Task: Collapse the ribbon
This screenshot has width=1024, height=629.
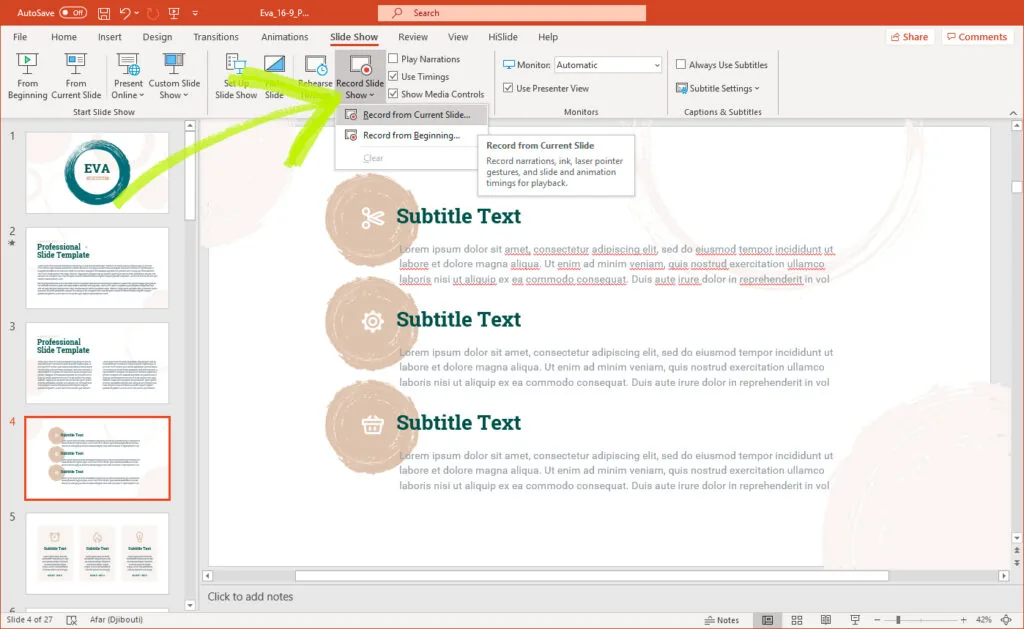Action: pos(1013,113)
